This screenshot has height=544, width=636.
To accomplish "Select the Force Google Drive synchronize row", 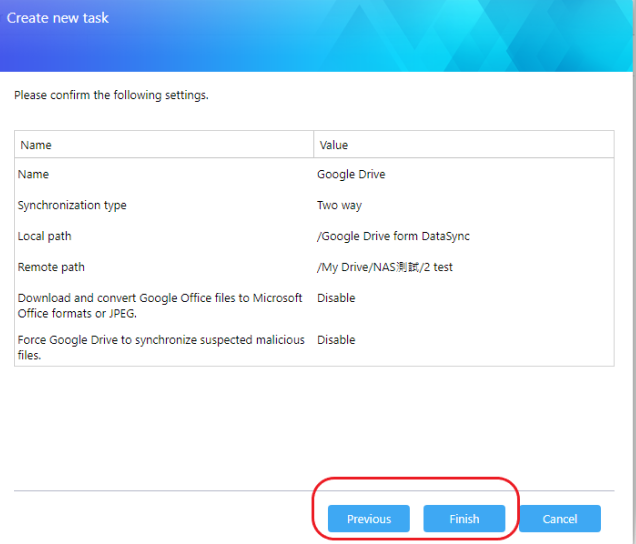I will tap(314, 347).
